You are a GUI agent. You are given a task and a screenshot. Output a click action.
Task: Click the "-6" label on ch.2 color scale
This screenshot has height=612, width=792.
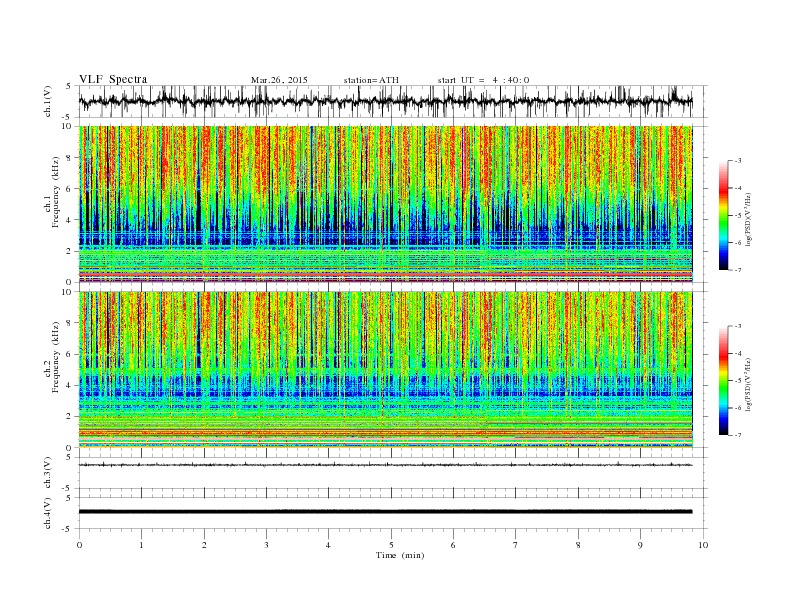[738, 408]
